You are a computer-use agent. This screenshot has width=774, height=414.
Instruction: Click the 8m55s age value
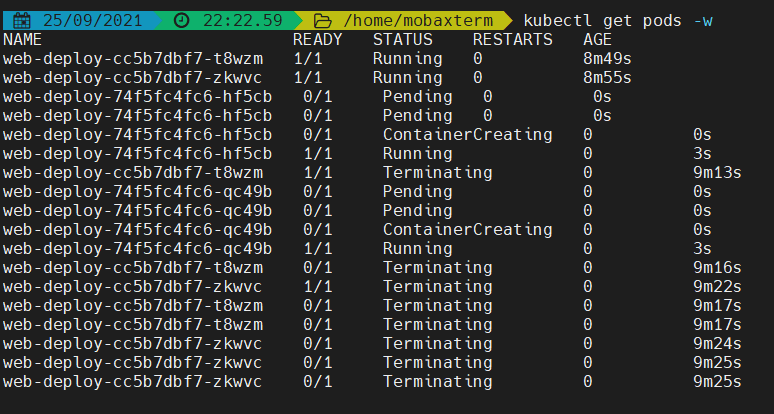[607, 77]
